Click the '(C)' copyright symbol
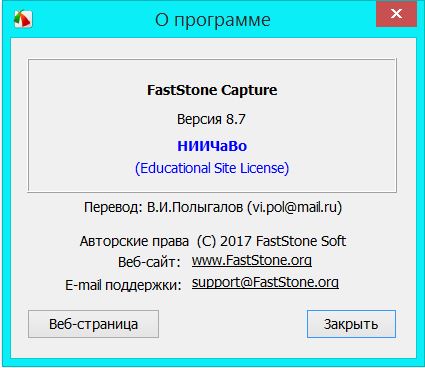This screenshot has width=425, height=368. pyautogui.click(x=206, y=241)
